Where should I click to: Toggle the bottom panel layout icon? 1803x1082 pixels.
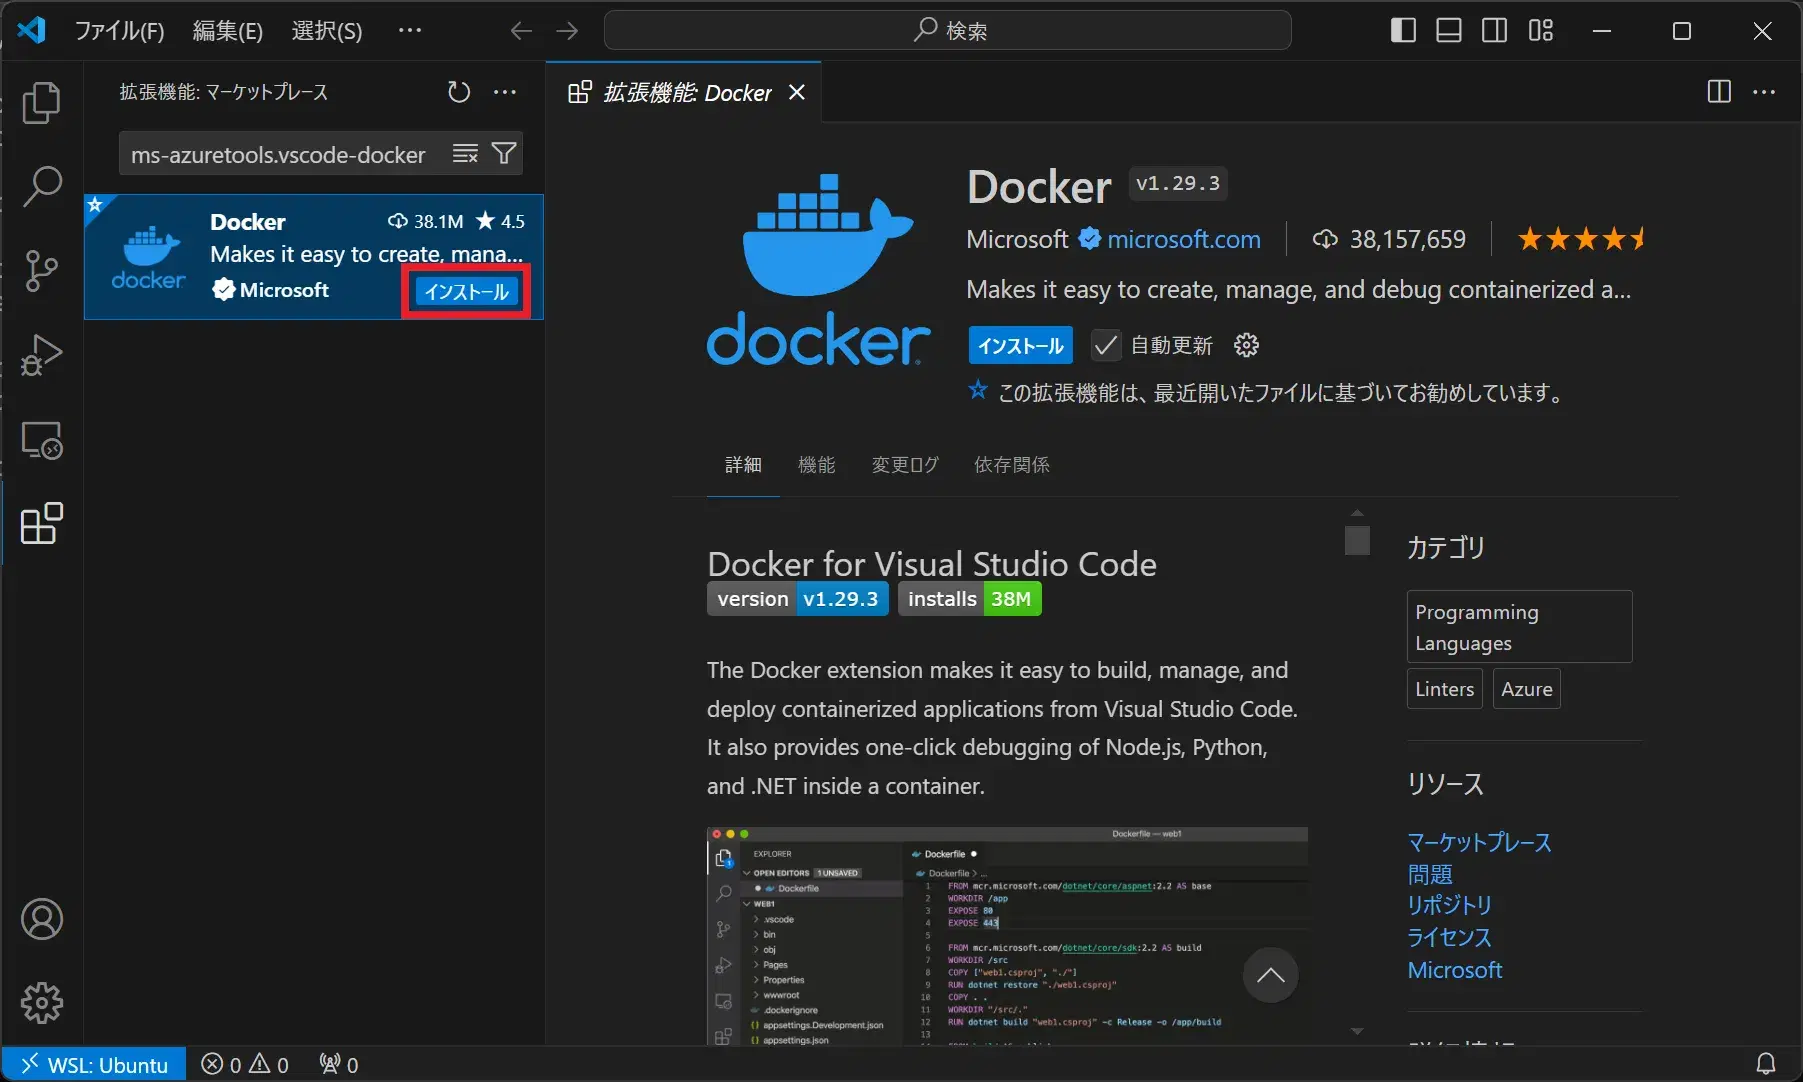(1449, 31)
